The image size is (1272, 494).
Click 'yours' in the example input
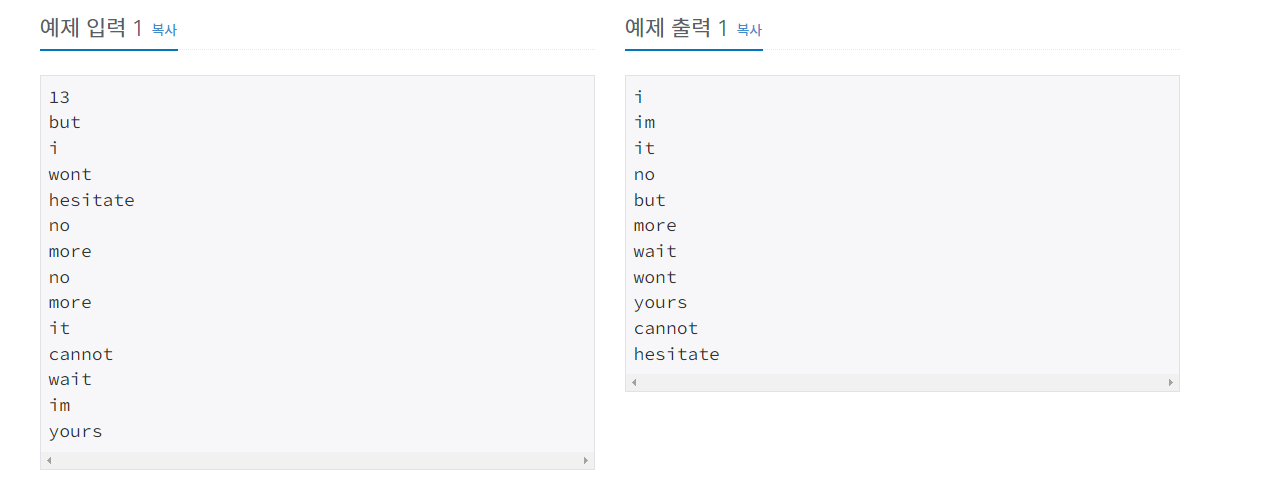click(x=76, y=431)
